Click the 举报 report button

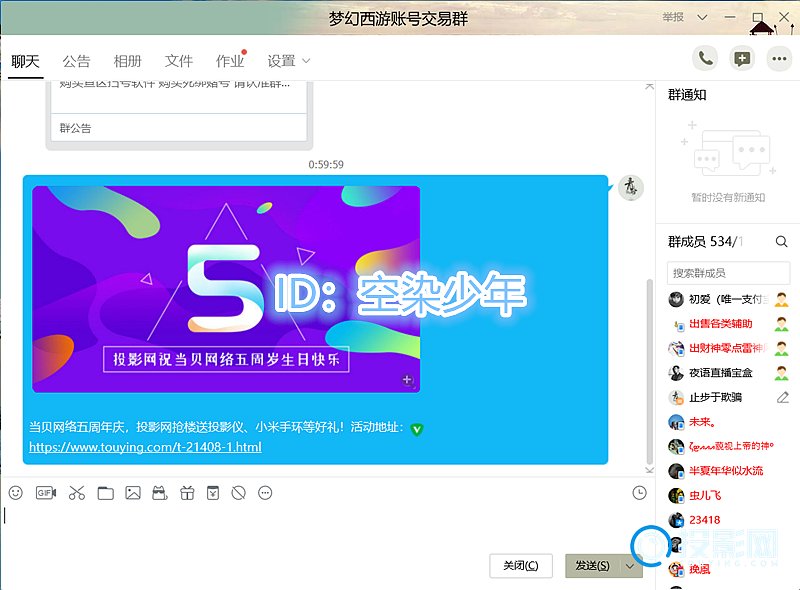(x=673, y=17)
